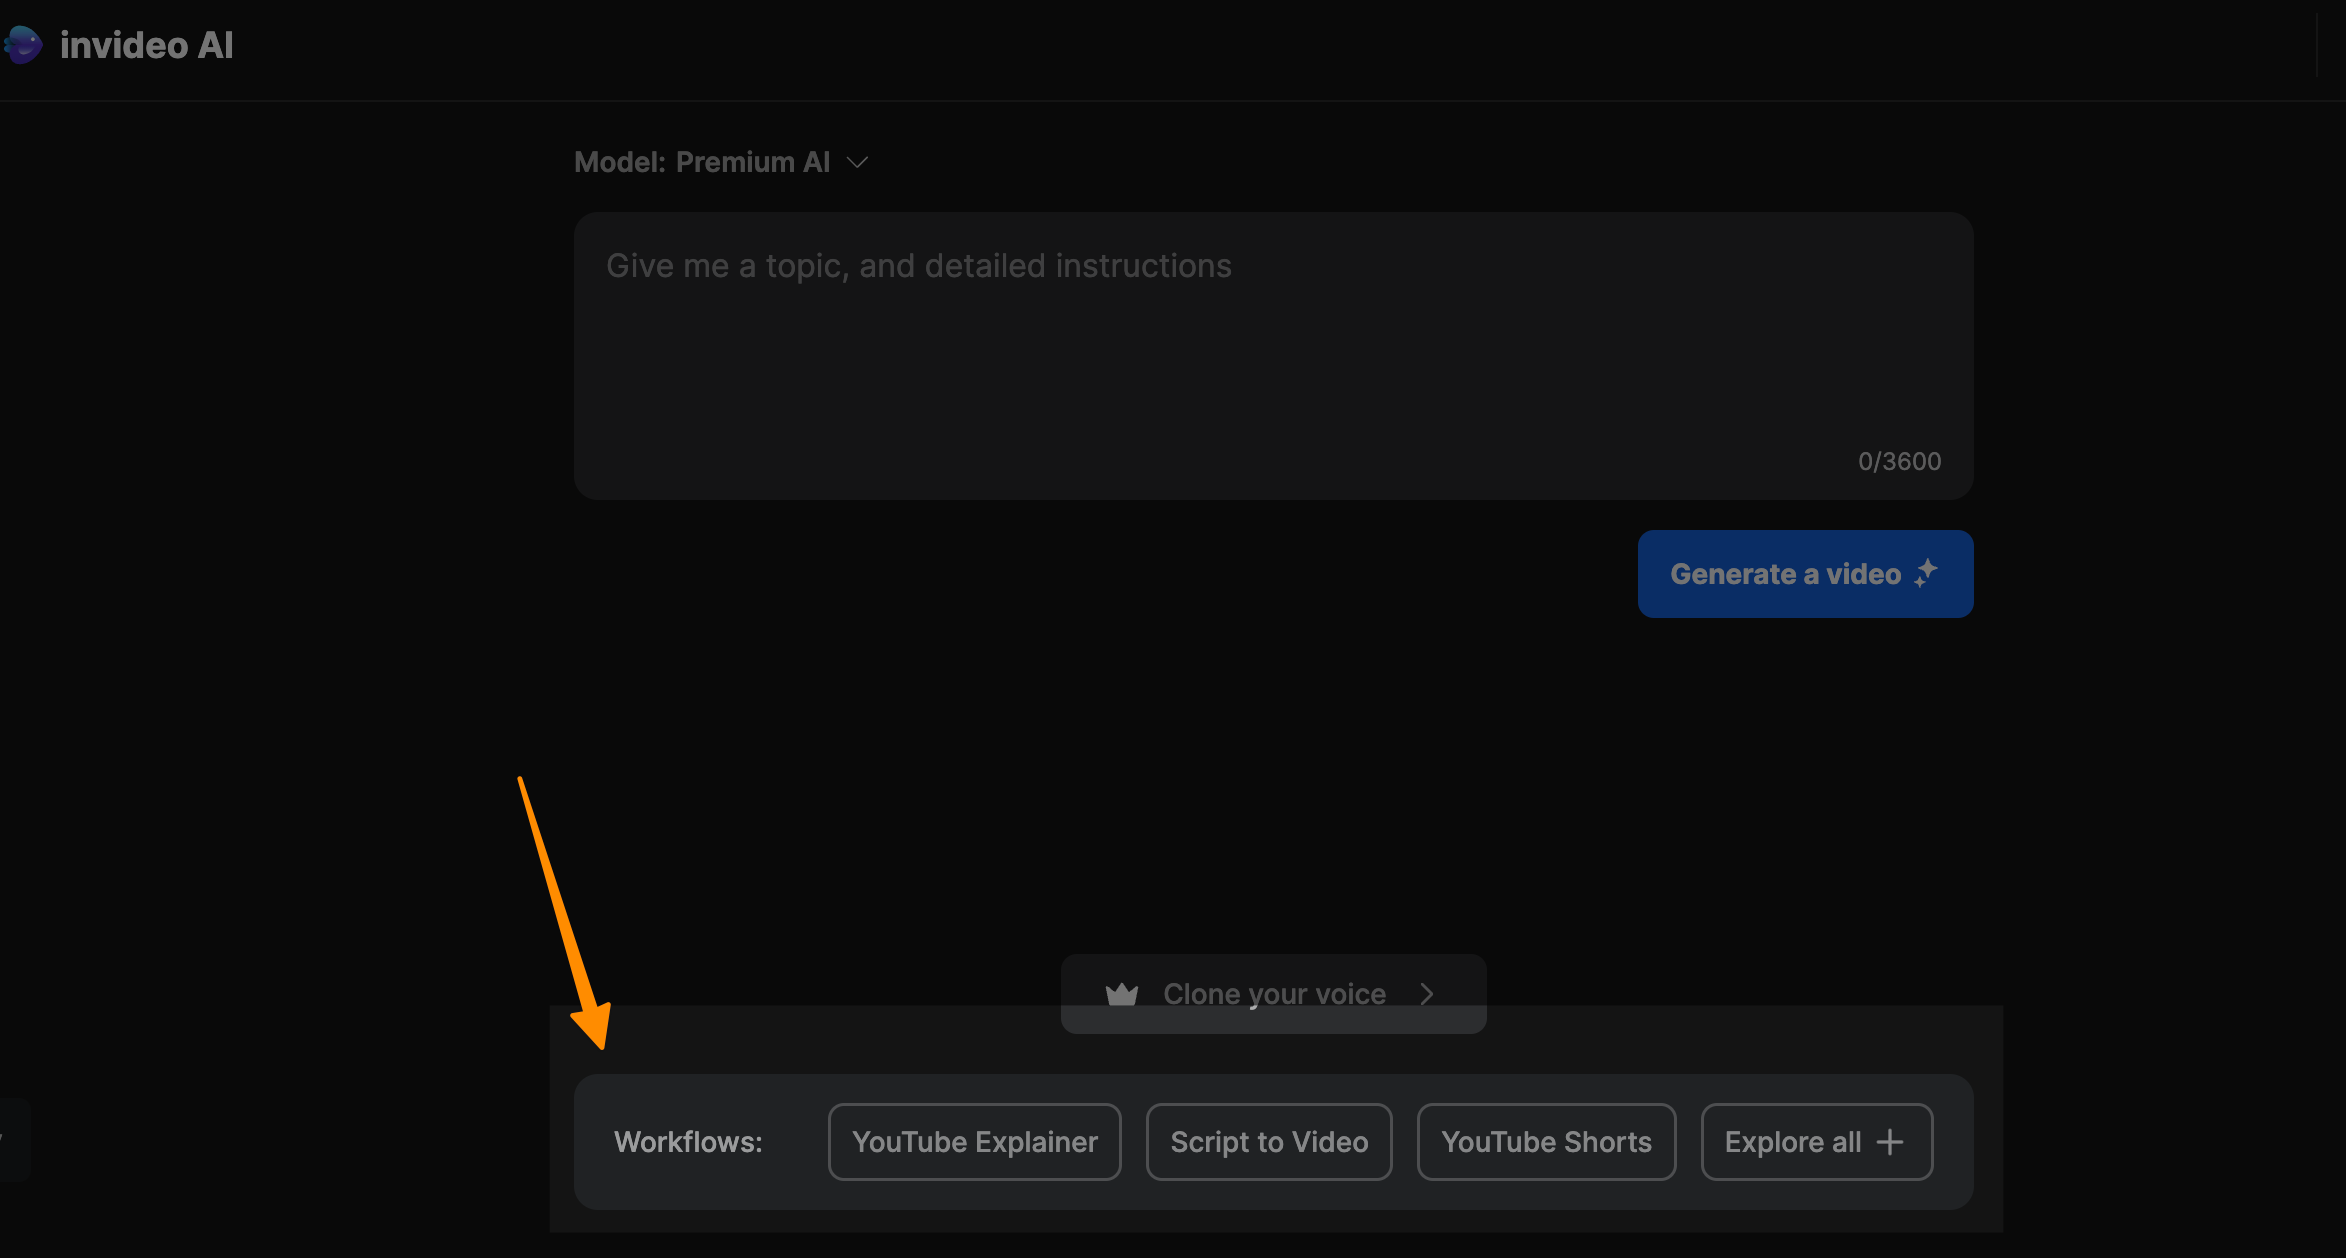The height and width of the screenshot is (1258, 2346).
Task: Click the empty area of the prompt box
Action: 1200,380
